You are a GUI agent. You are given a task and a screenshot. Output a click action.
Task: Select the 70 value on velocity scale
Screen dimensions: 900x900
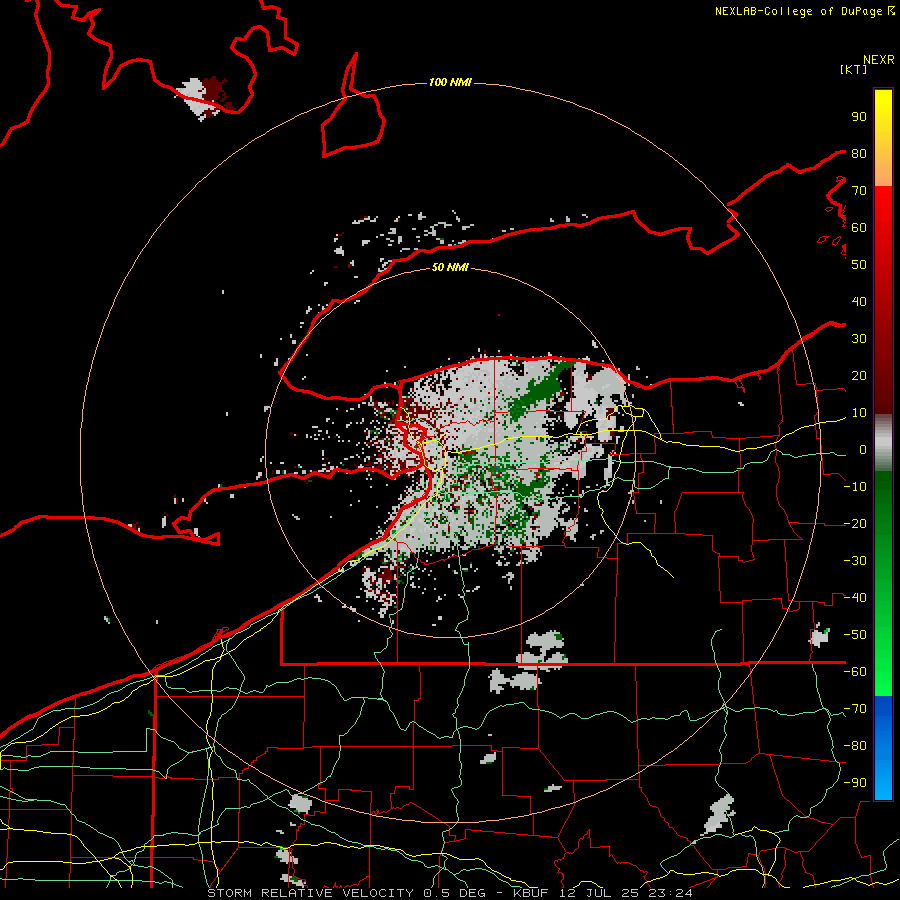coord(859,191)
